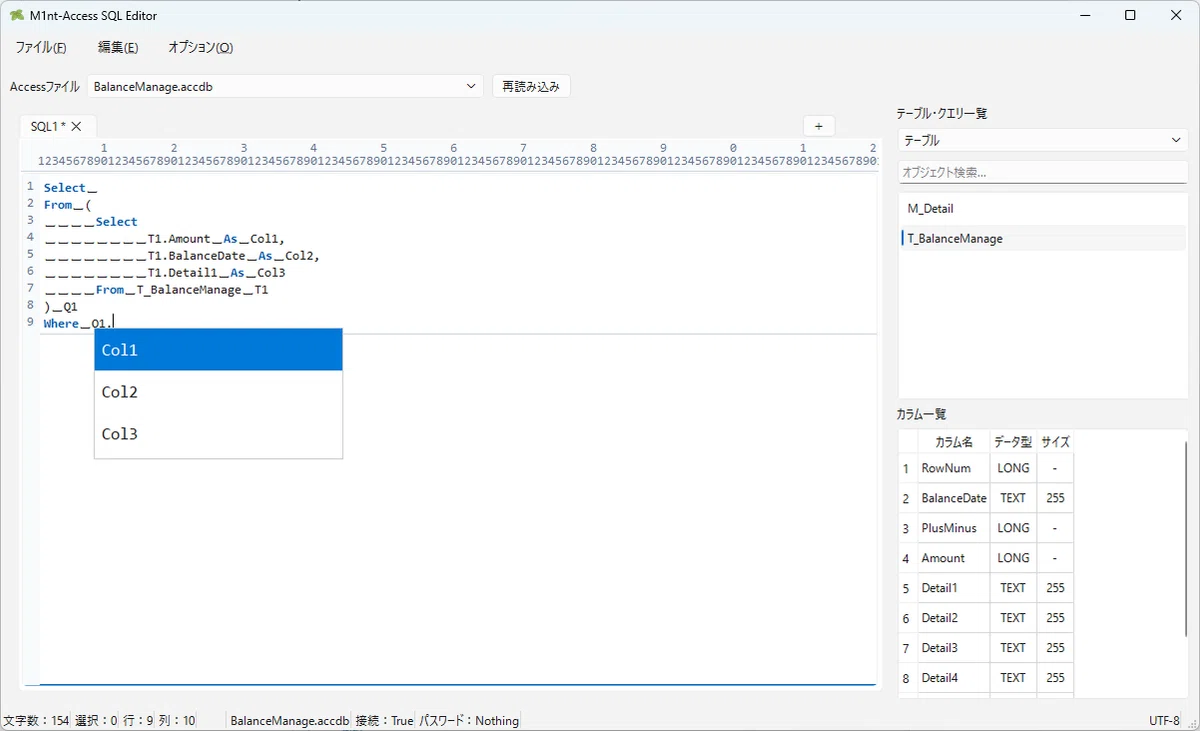The height and width of the screenshot is (731, 1200).
Task: Click the 接続：True status entry
Action: (x=384, y=721)
